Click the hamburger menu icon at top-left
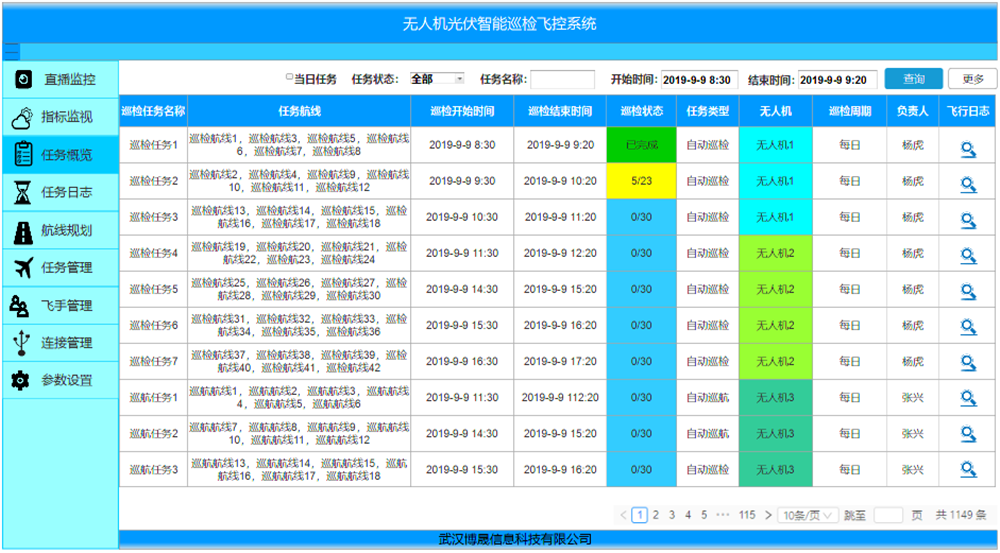The height and width of the screenshot is (553, 1000). click(x=12, y=51)
